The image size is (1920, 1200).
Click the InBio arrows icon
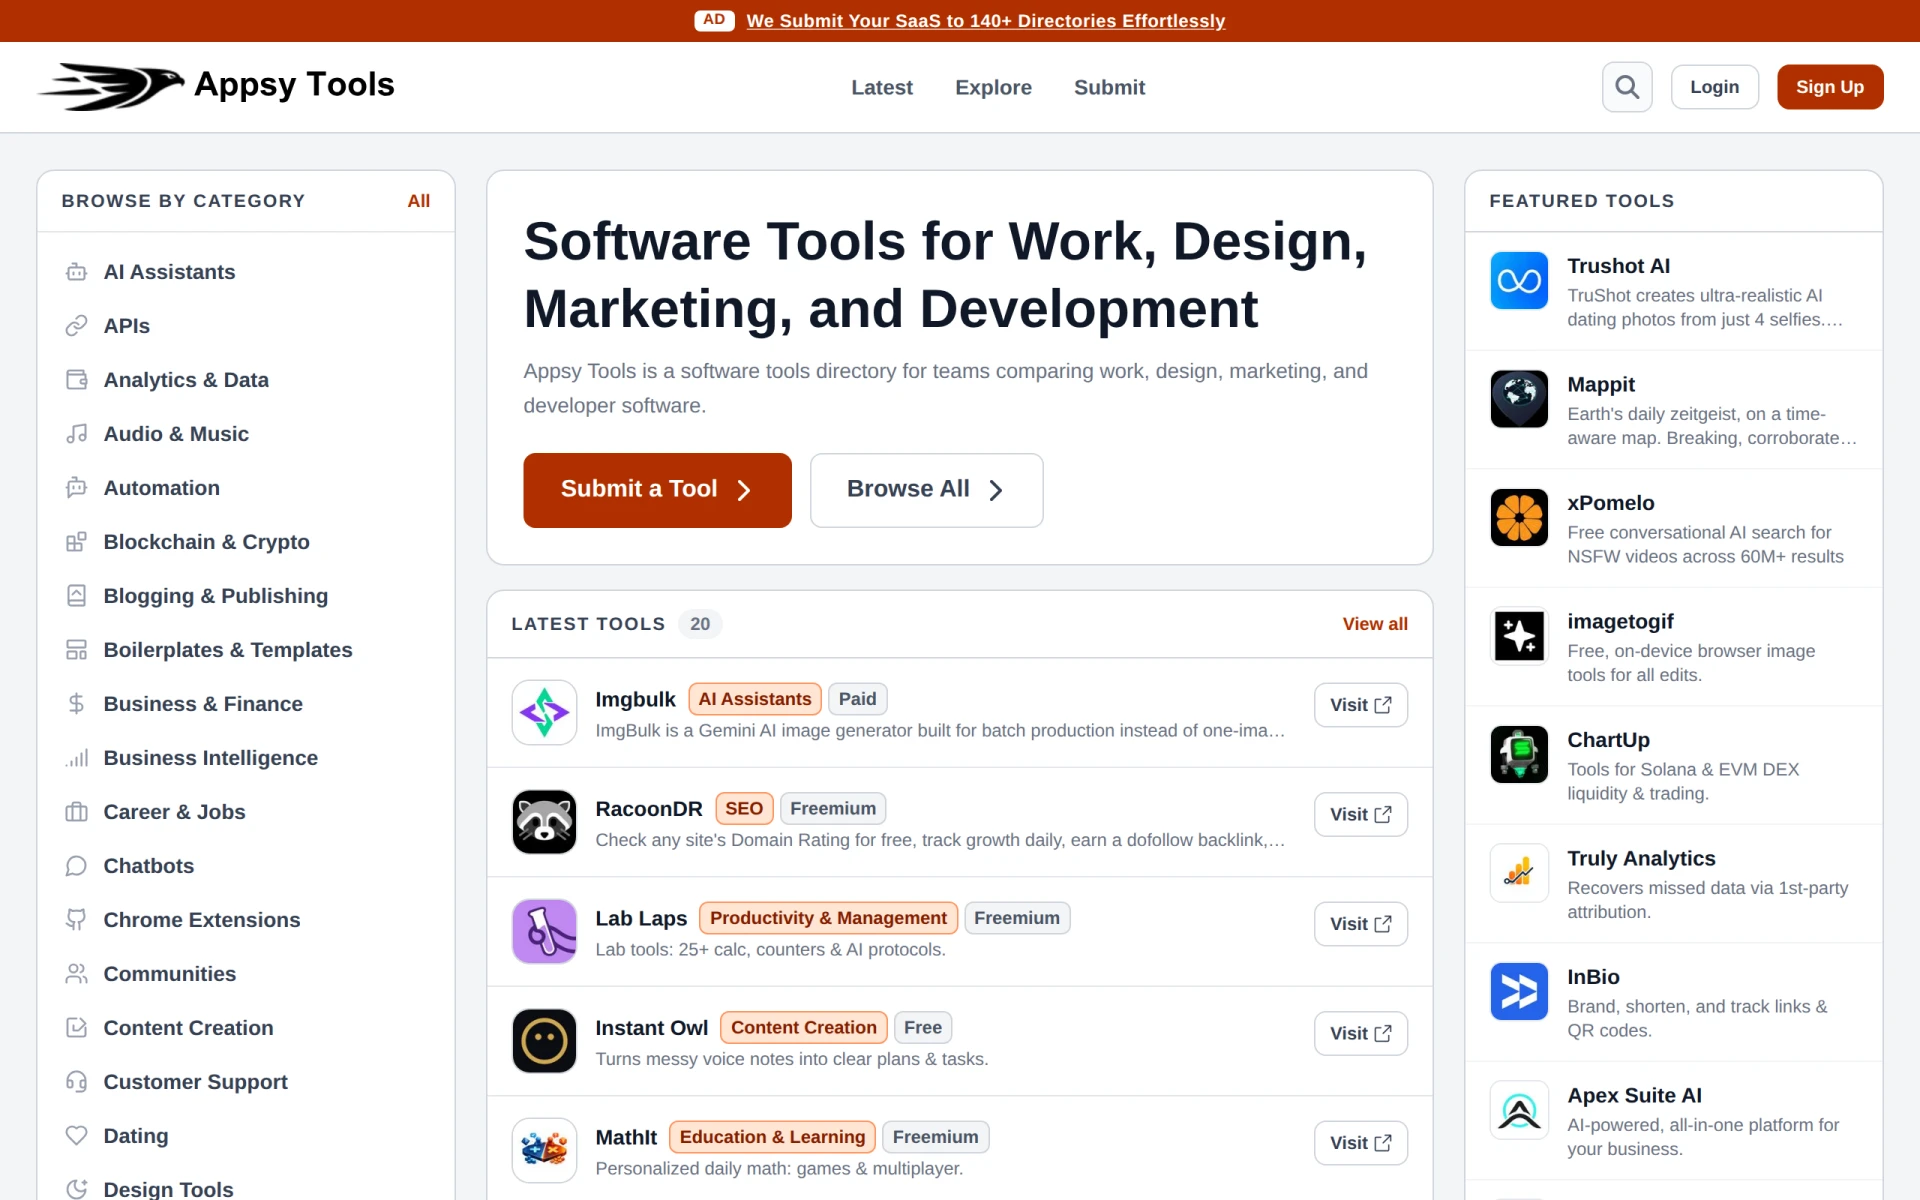1519,991
